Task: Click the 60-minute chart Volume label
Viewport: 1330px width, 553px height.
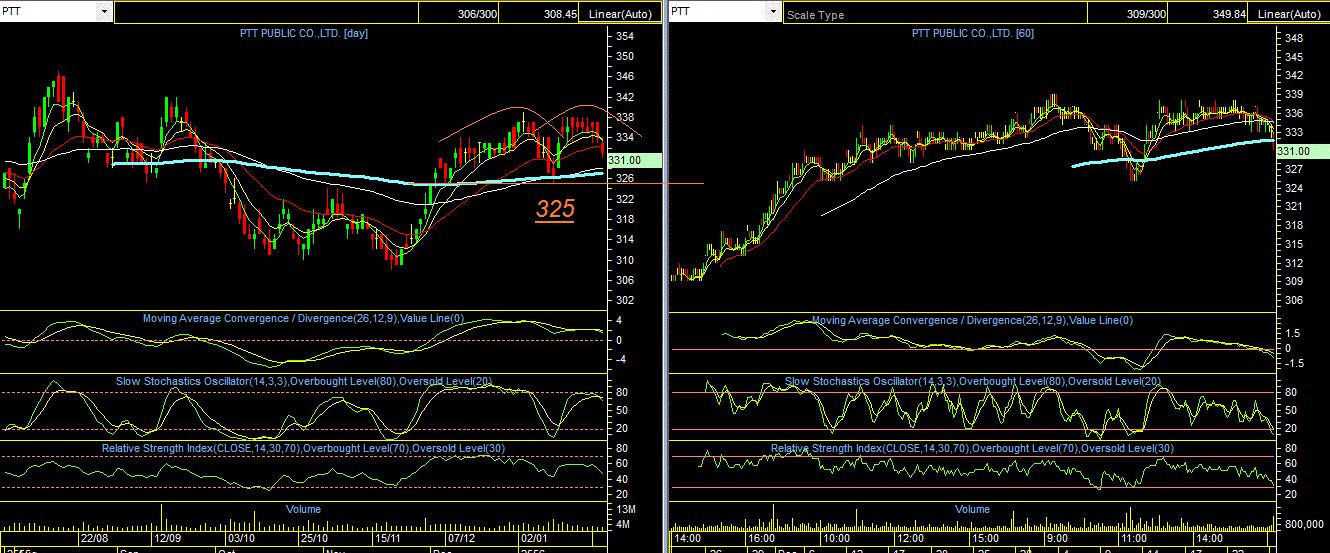Action: (972, 509)
